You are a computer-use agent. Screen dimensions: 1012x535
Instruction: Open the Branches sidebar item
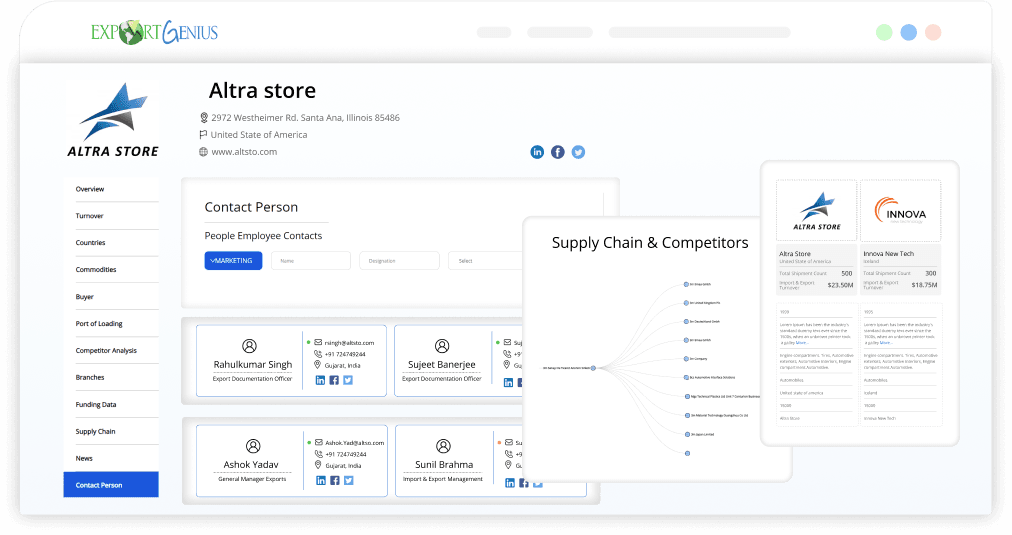click(x=90, y=378)
